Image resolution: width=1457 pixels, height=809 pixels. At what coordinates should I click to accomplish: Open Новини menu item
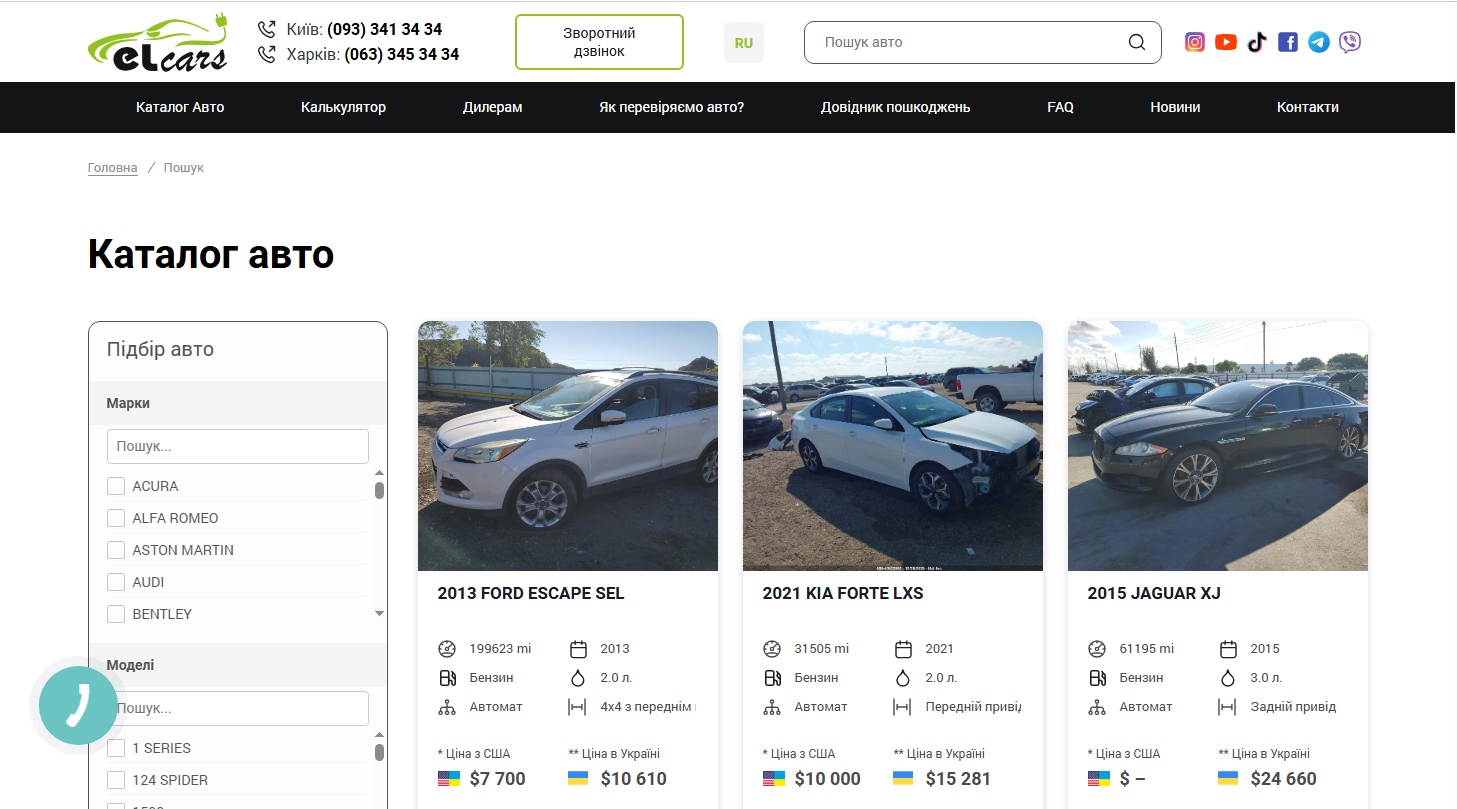click(x=1175, y=107)
